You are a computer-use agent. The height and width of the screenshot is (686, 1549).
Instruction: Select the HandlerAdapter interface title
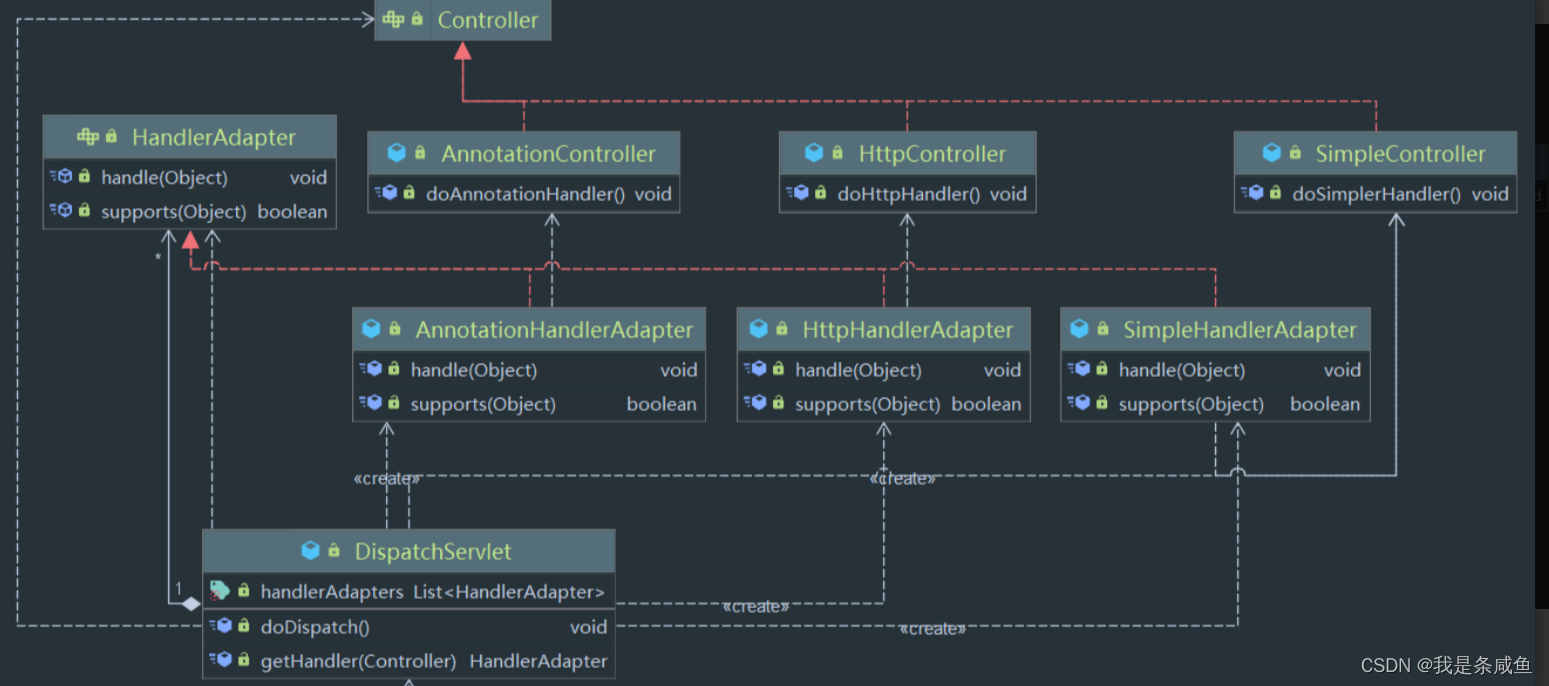[214, 137]
